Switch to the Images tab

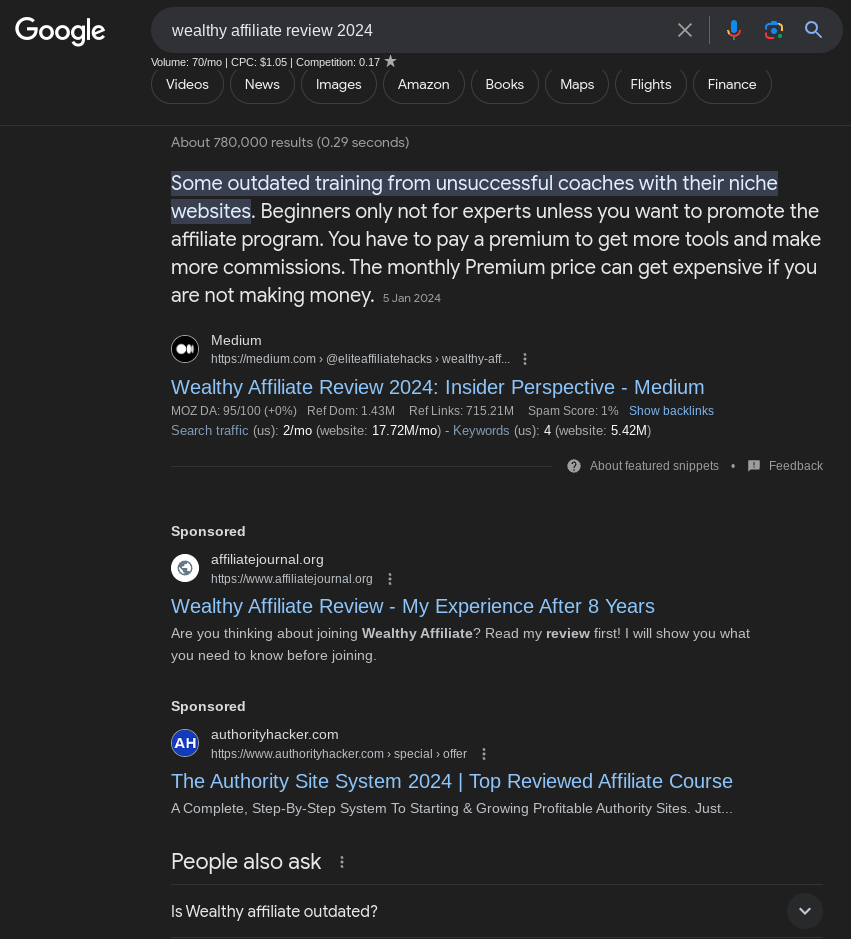coord(338,84)
